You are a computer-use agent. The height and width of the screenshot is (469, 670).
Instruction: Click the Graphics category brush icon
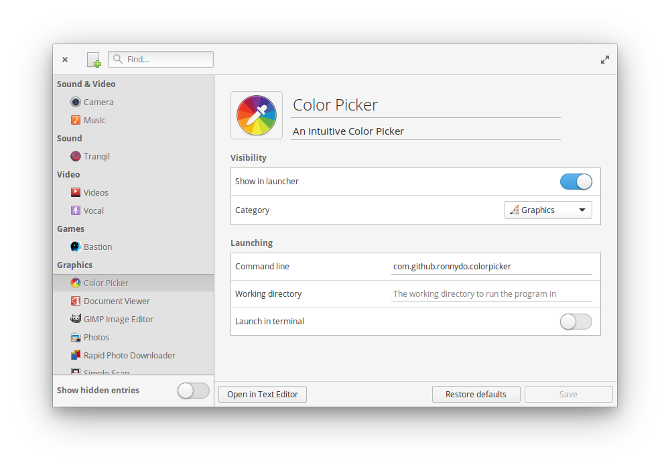[x=514, y=210]
